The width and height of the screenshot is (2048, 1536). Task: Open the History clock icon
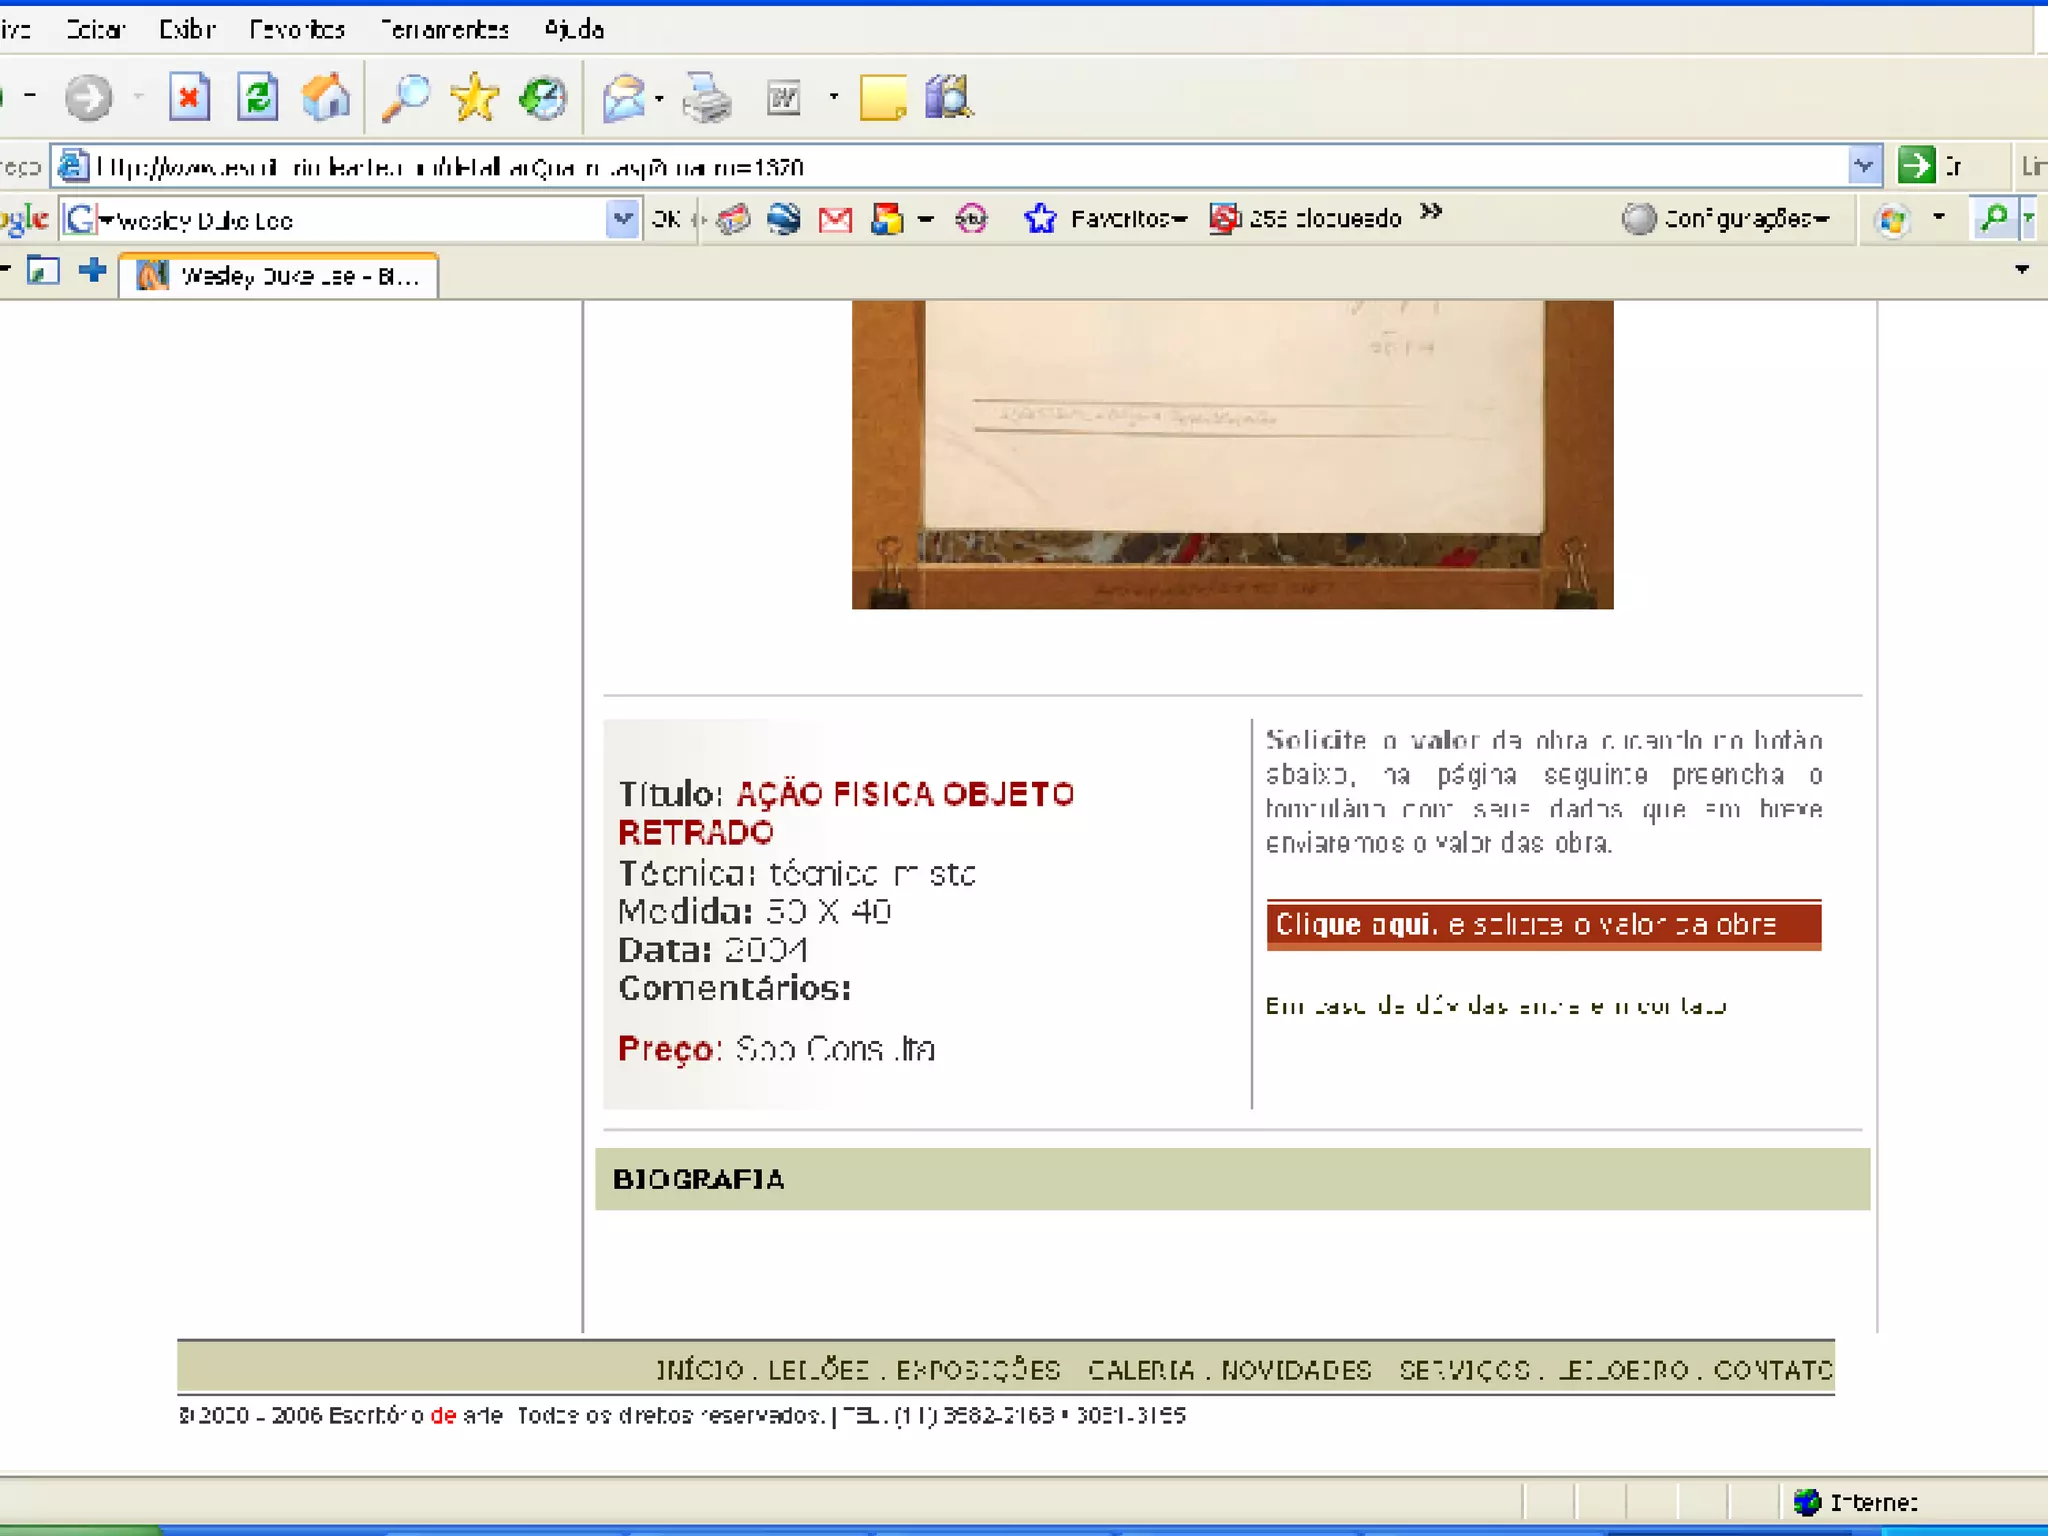pos(543,97)
